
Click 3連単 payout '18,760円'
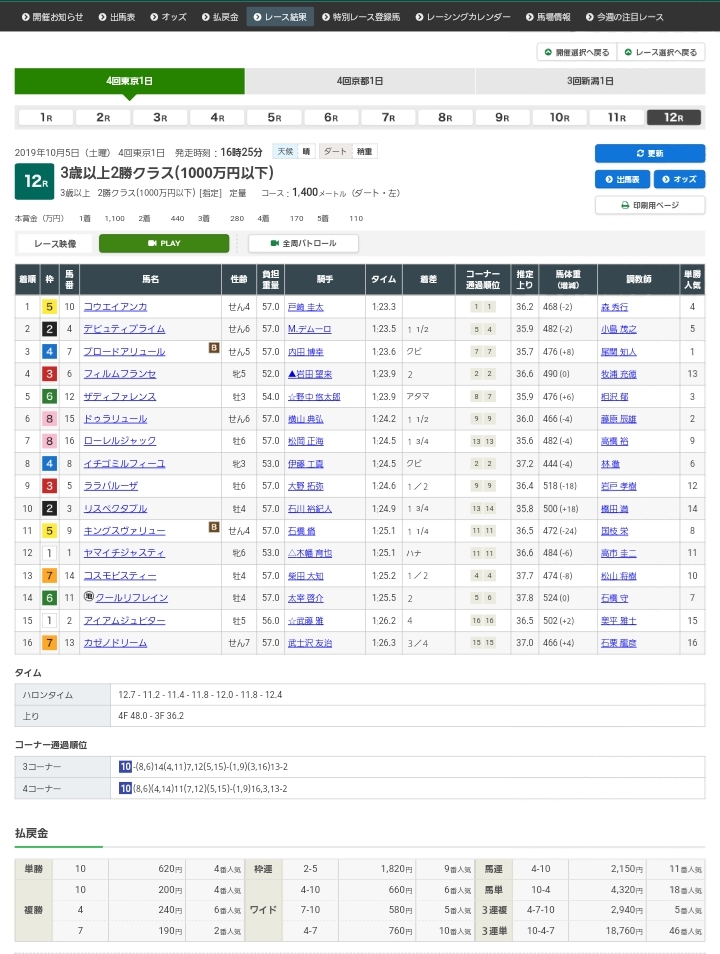[x=624, y=931]
